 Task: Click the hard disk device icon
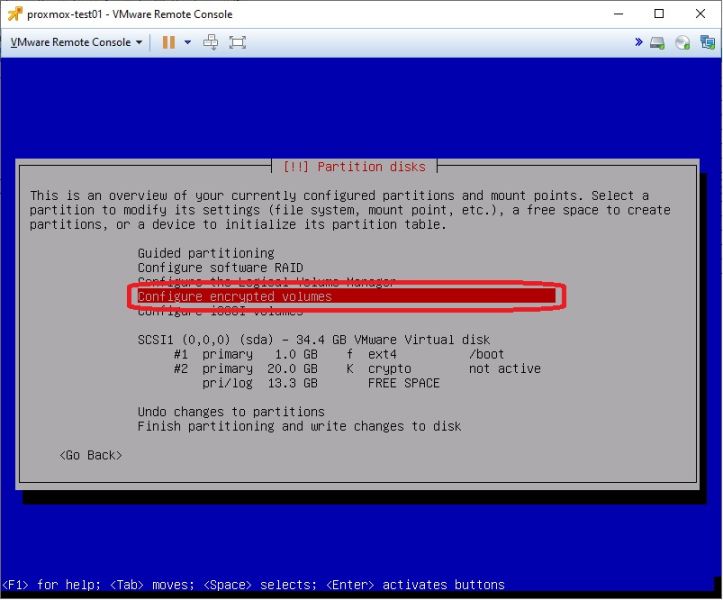pos(658,43)
